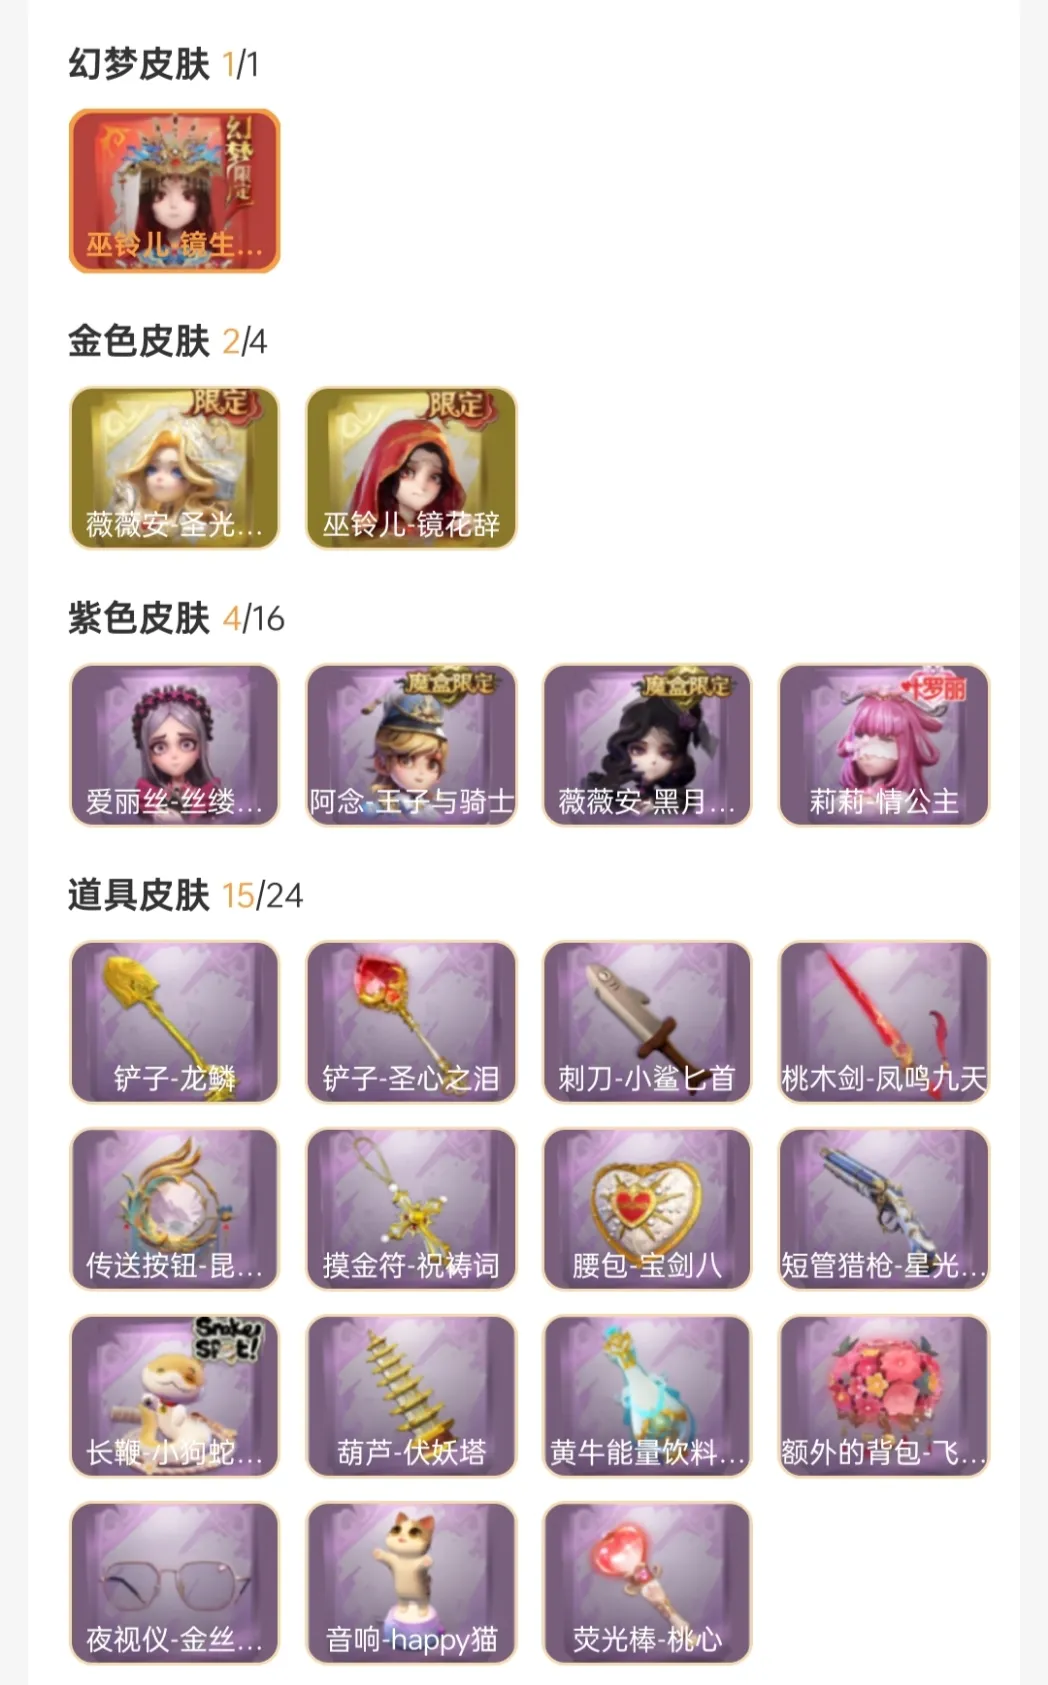
Task: Open the 爱丽丝-丝缕 purple skin
Action: [x=174, y=745]
